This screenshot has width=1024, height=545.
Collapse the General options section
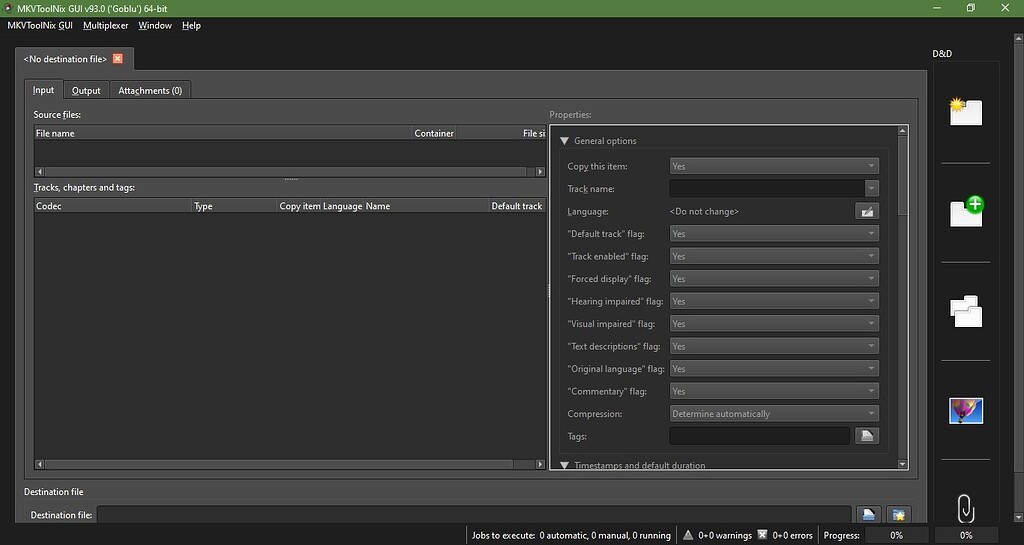coord(564,141)
